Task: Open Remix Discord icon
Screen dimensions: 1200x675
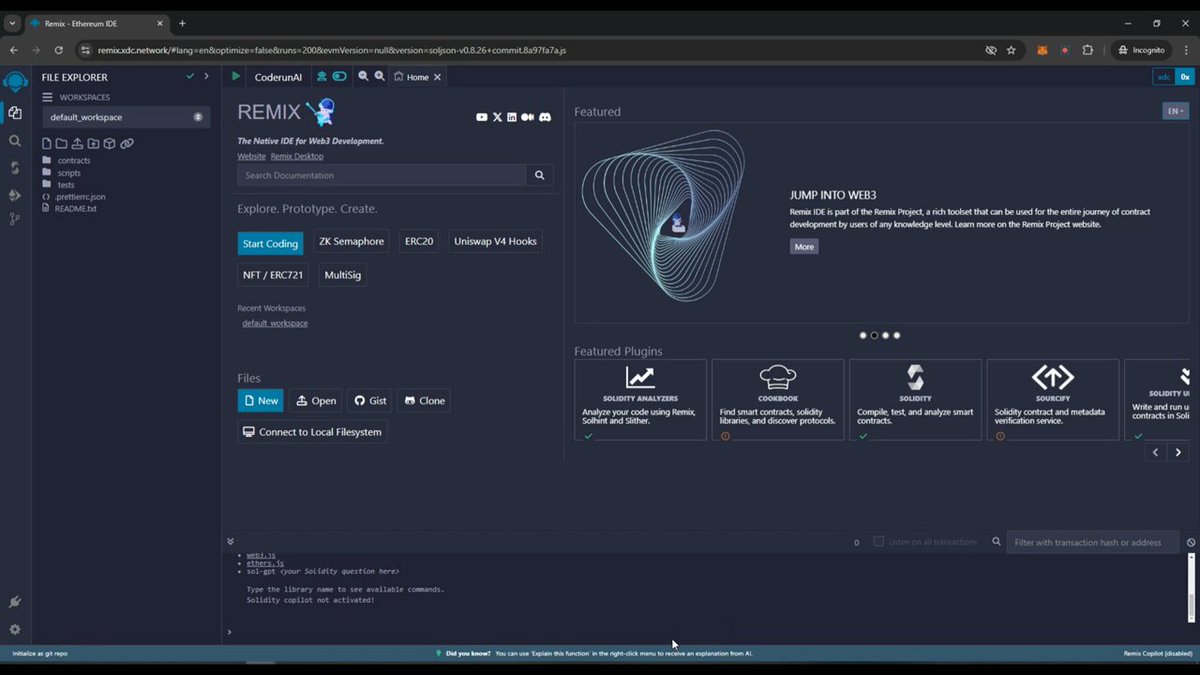Action: tap(545, 117)
